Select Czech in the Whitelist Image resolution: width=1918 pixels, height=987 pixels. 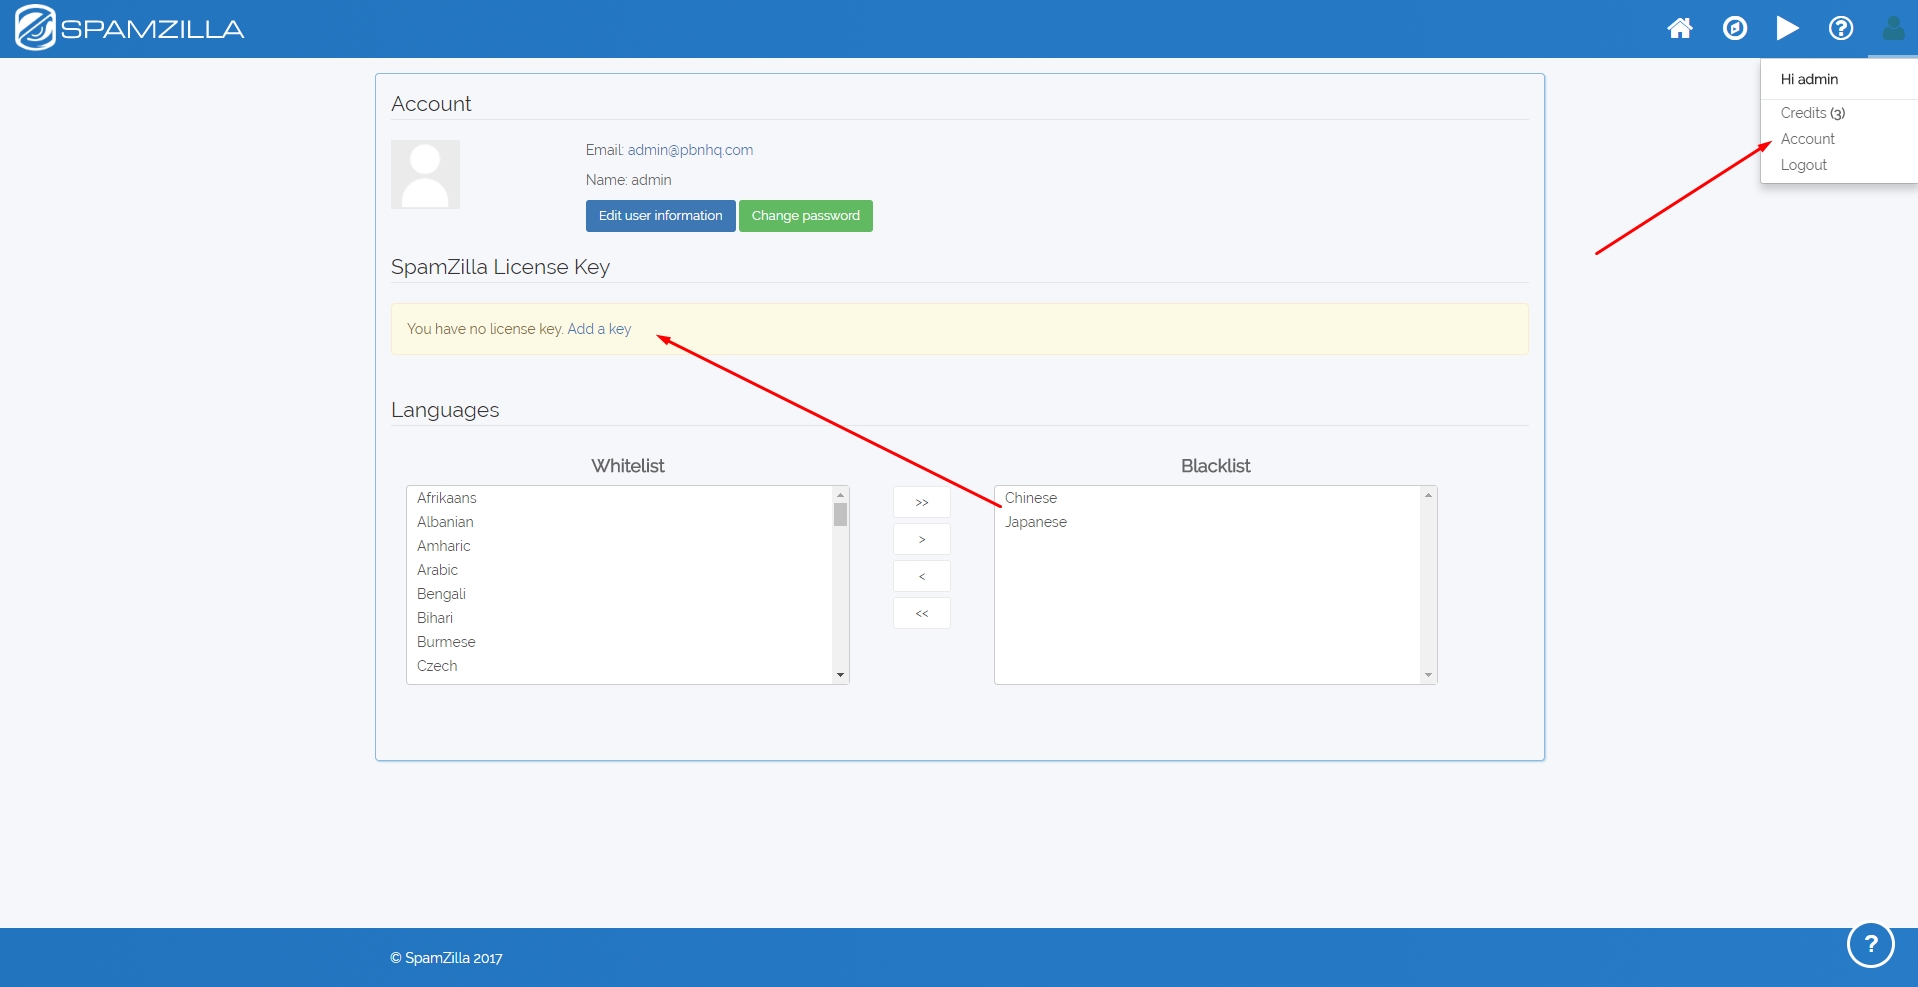[620, 666]
